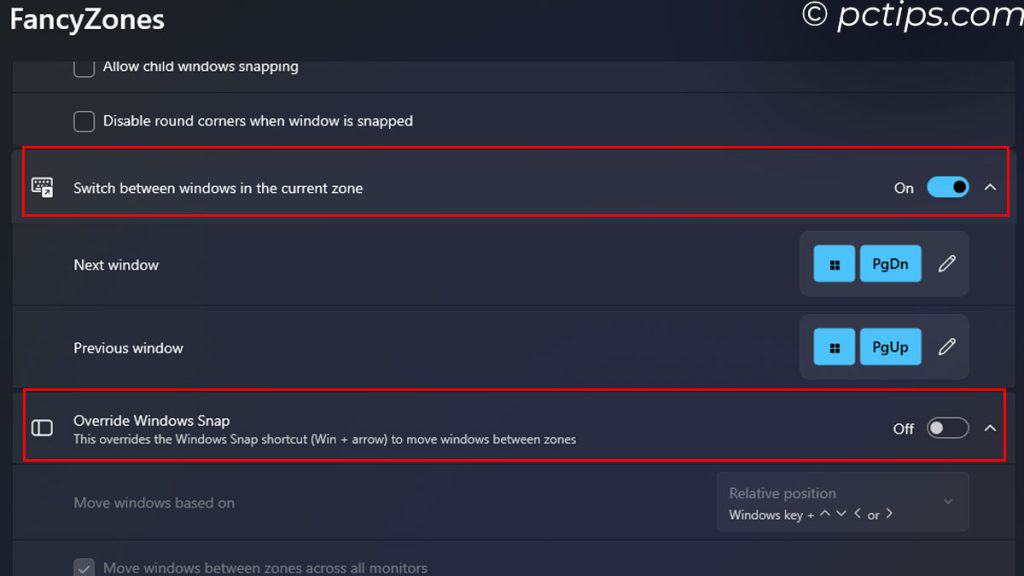Viewport: 1024px width, 576px height.
Task: Check Disable round corners when window is snapped
Action: click(x=85, y=121)
